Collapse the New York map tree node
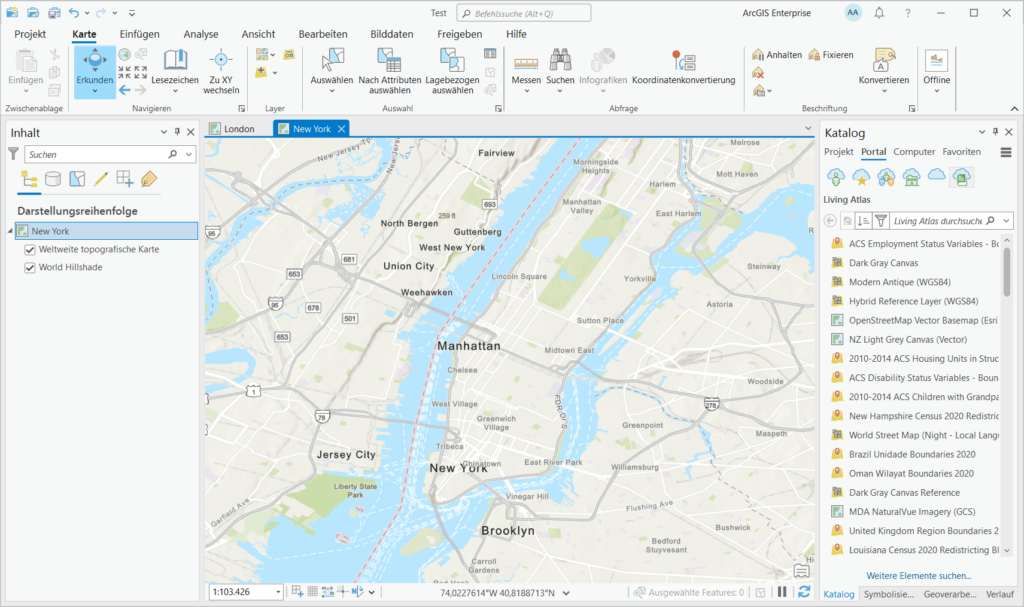Screen dimensions: 1024x607 coord(10,231)
